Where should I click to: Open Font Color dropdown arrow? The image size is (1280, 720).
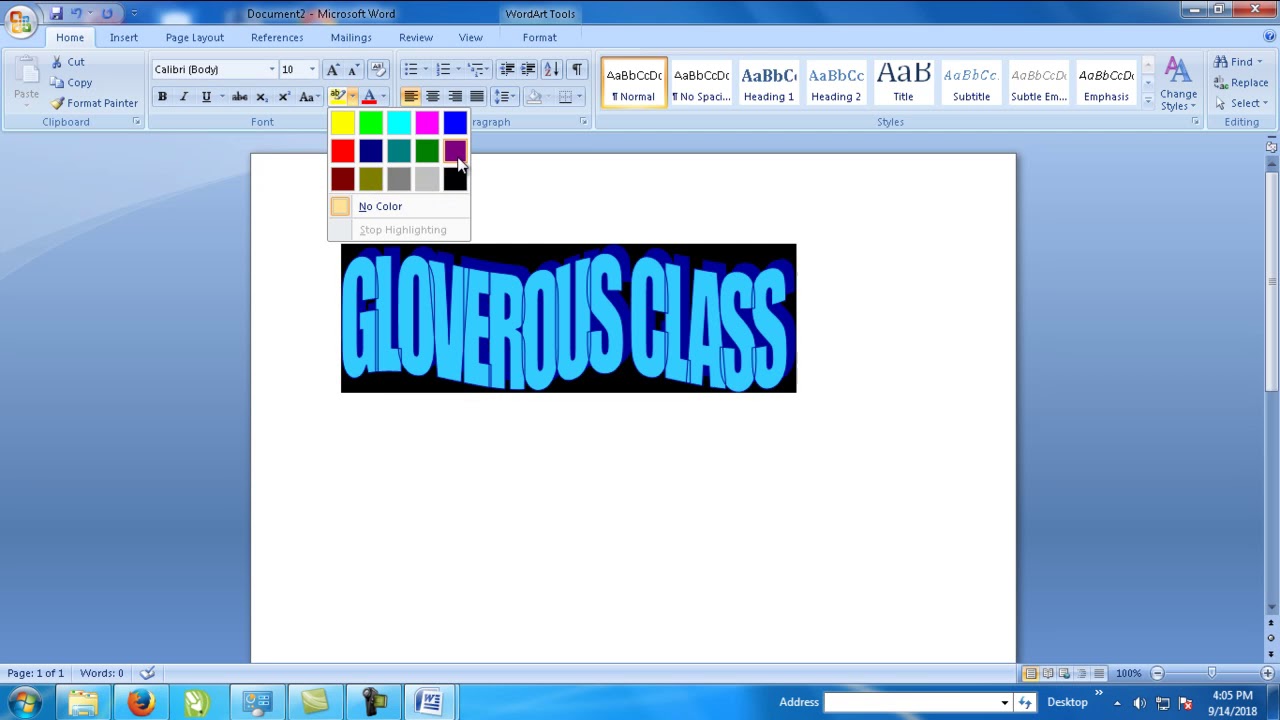click(383, 97)
